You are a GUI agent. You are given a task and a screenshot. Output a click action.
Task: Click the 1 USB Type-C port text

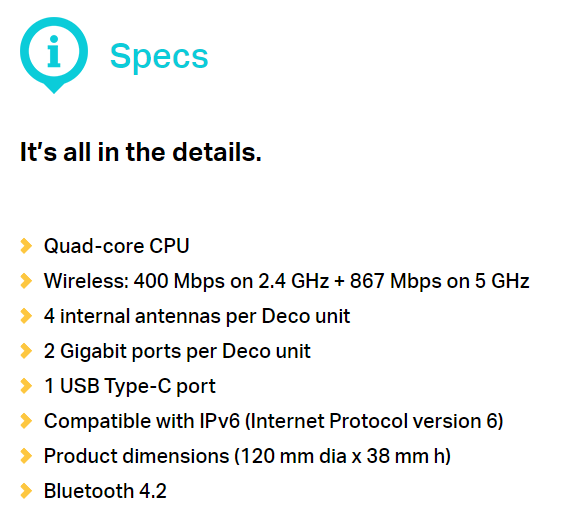(130, 386)
